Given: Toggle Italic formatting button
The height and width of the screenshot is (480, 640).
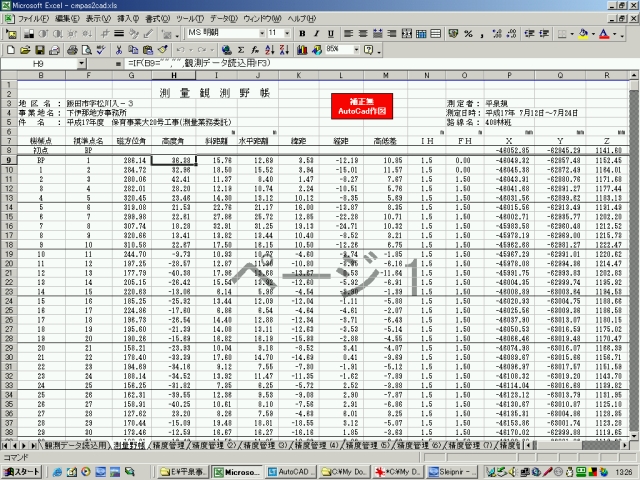Looking at the screenshot, I should tap(316, 33).
